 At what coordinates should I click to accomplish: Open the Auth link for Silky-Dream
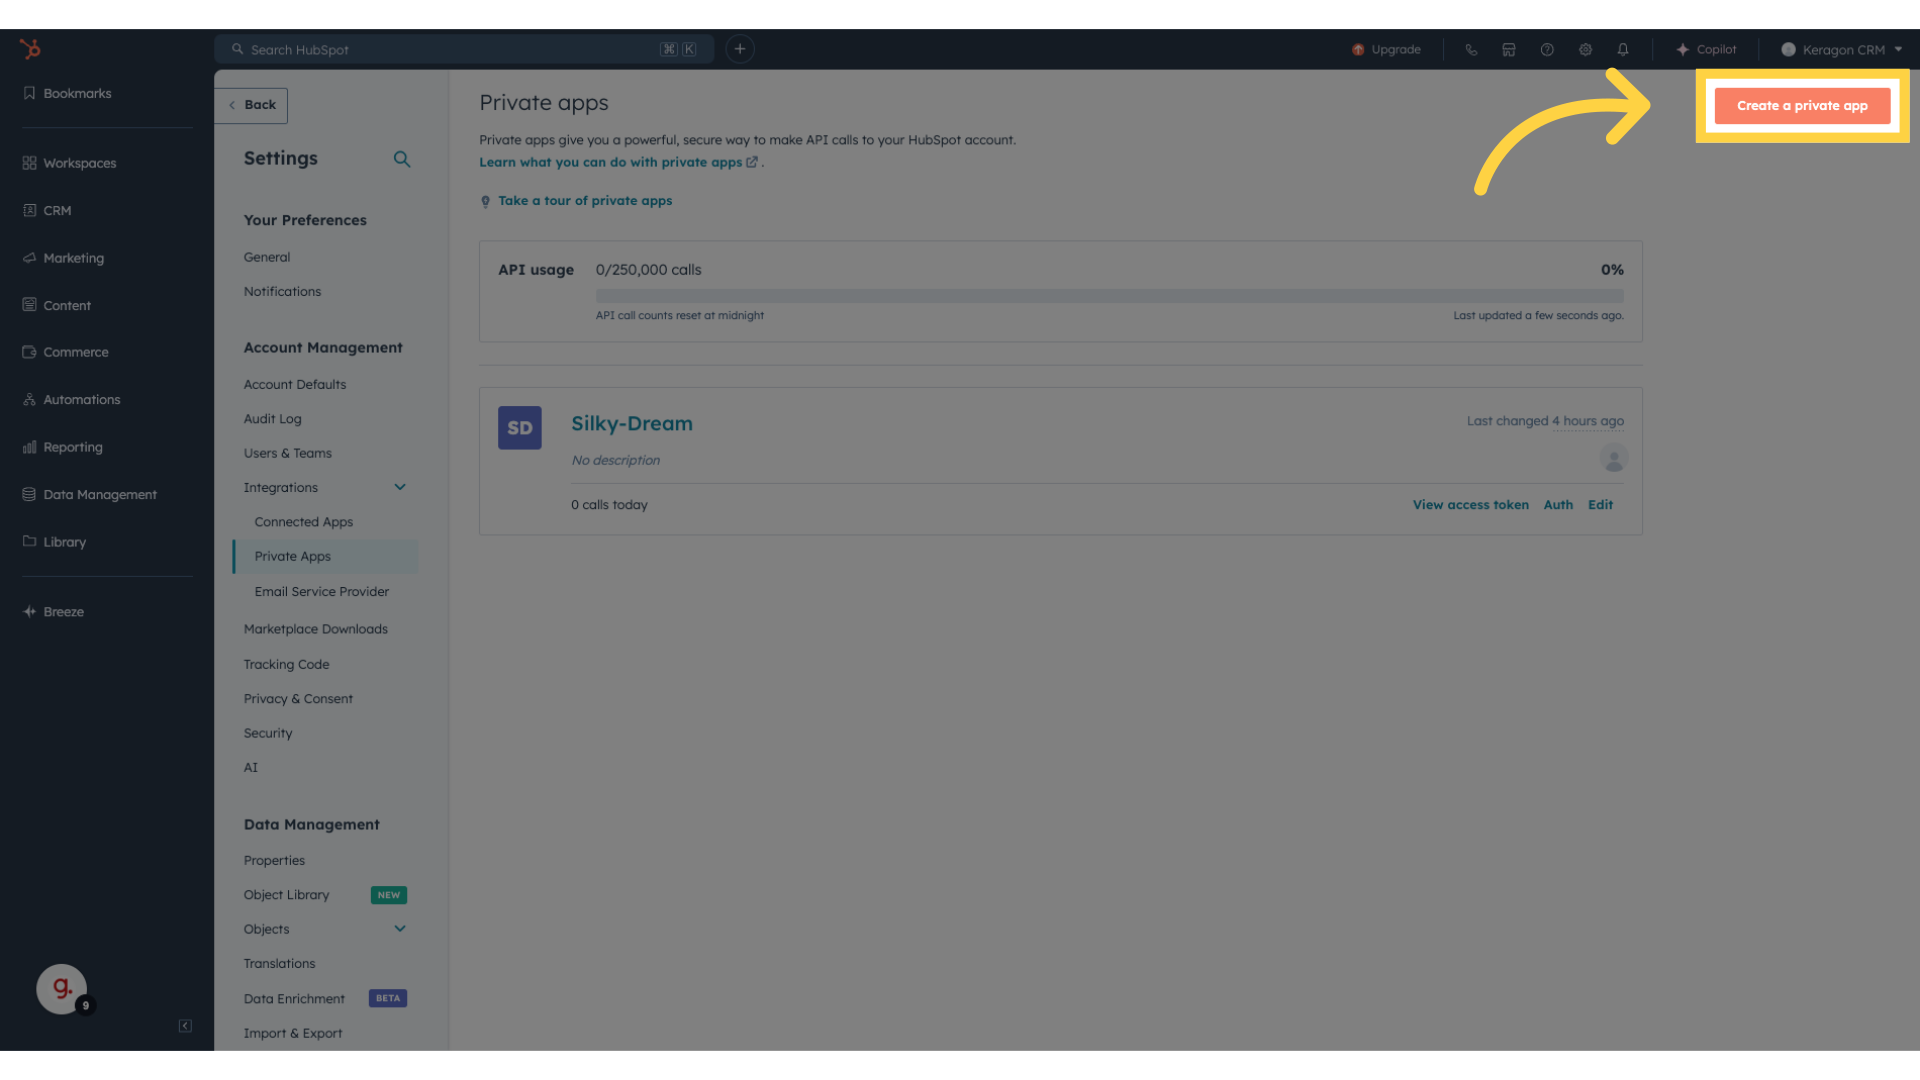1558,505
